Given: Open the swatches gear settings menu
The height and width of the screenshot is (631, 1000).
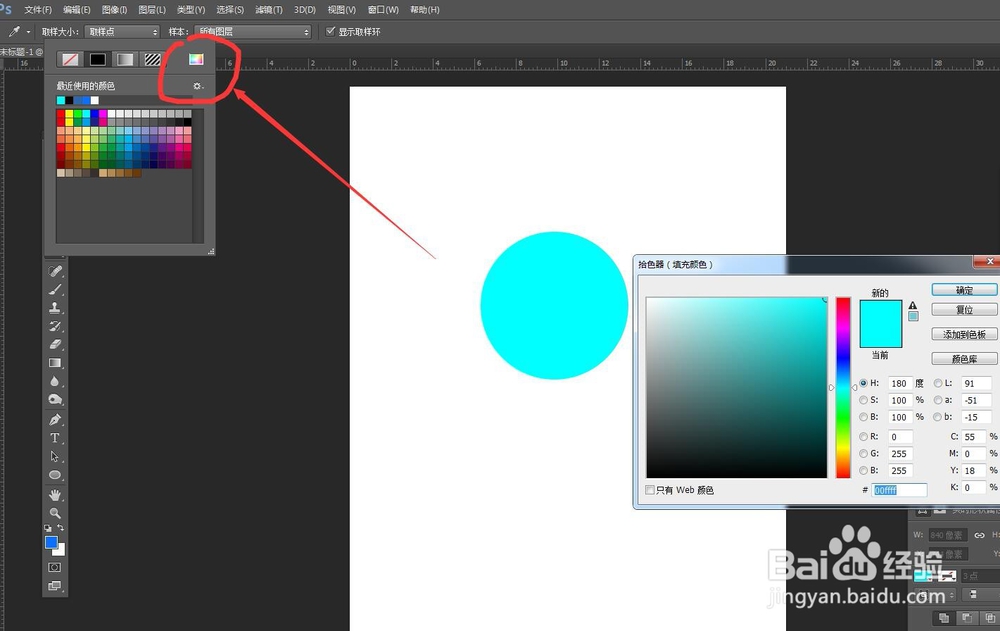Looking at the screenshot, I should click(x=198, y=86).
